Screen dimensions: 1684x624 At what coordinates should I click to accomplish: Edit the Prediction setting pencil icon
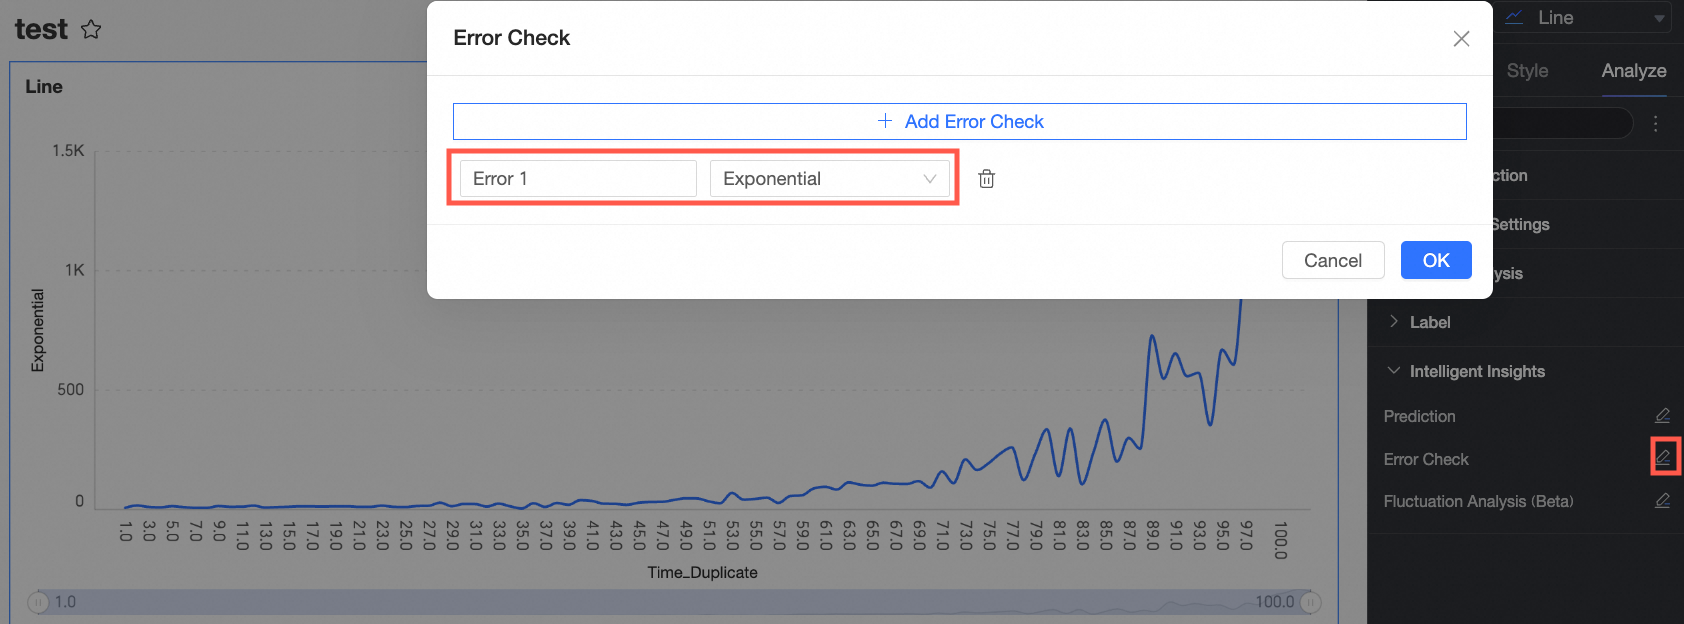pos(1662,416)
